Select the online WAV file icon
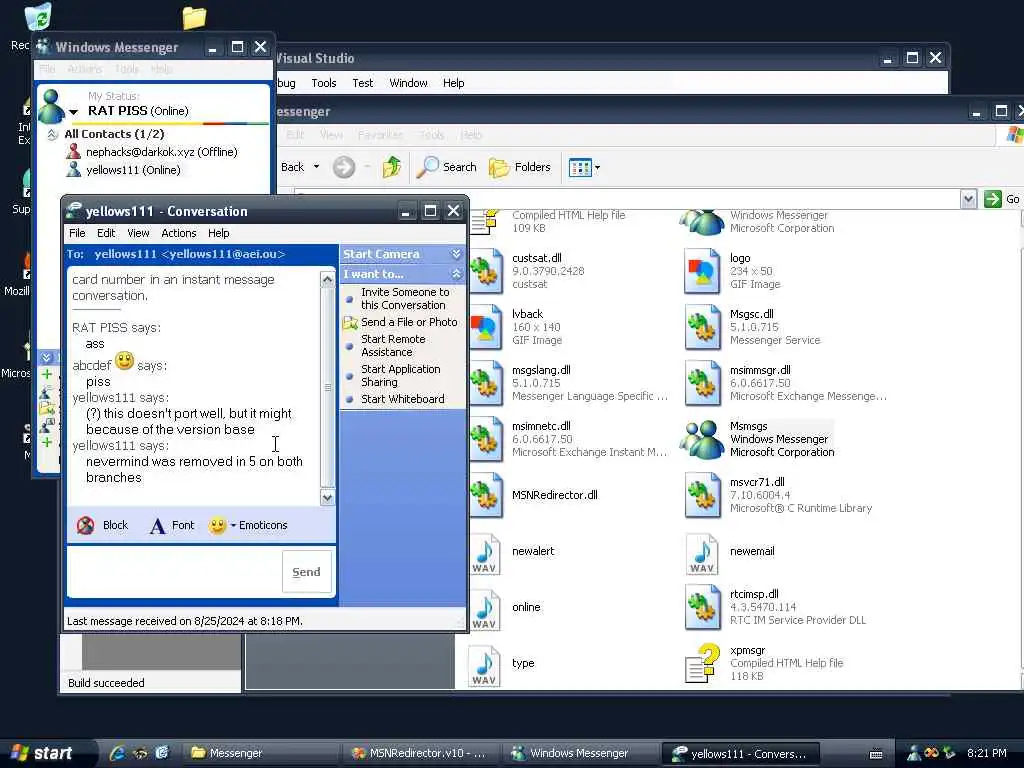The width and height of the screenshot is (1024, 768). (485, 610)
